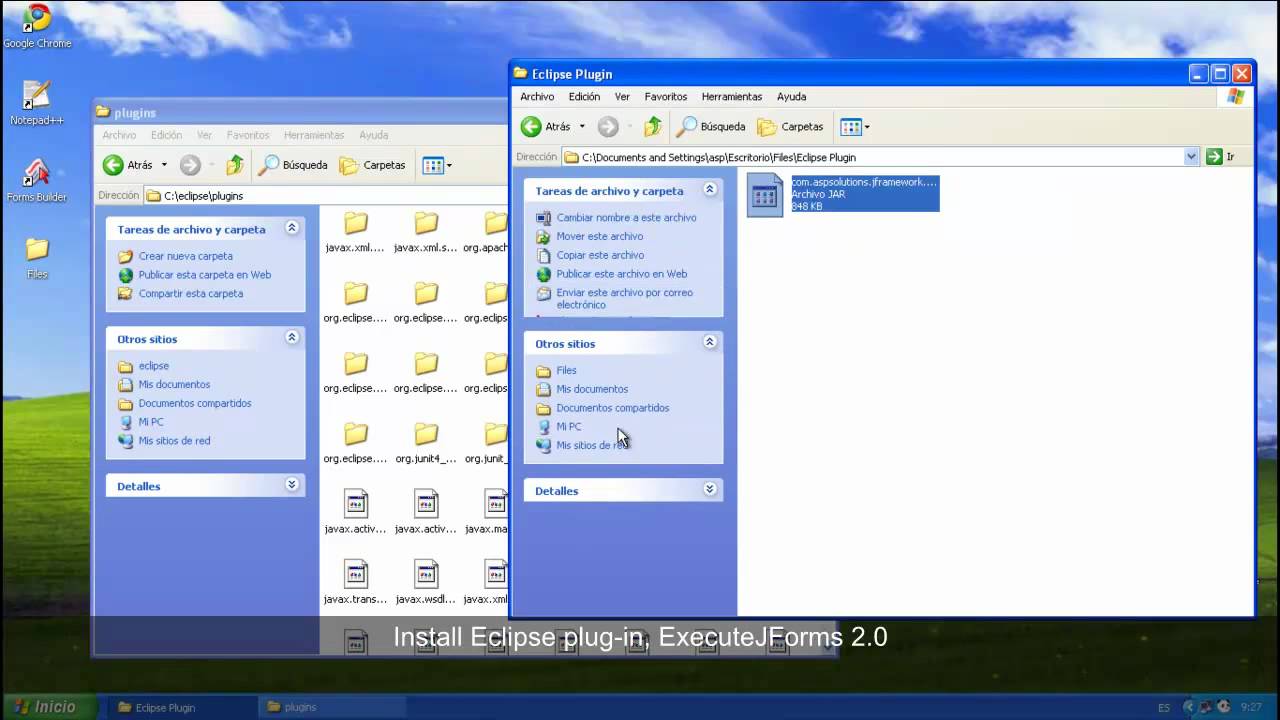Go up one folder in Eclipse Plugin window

point(653,127)
